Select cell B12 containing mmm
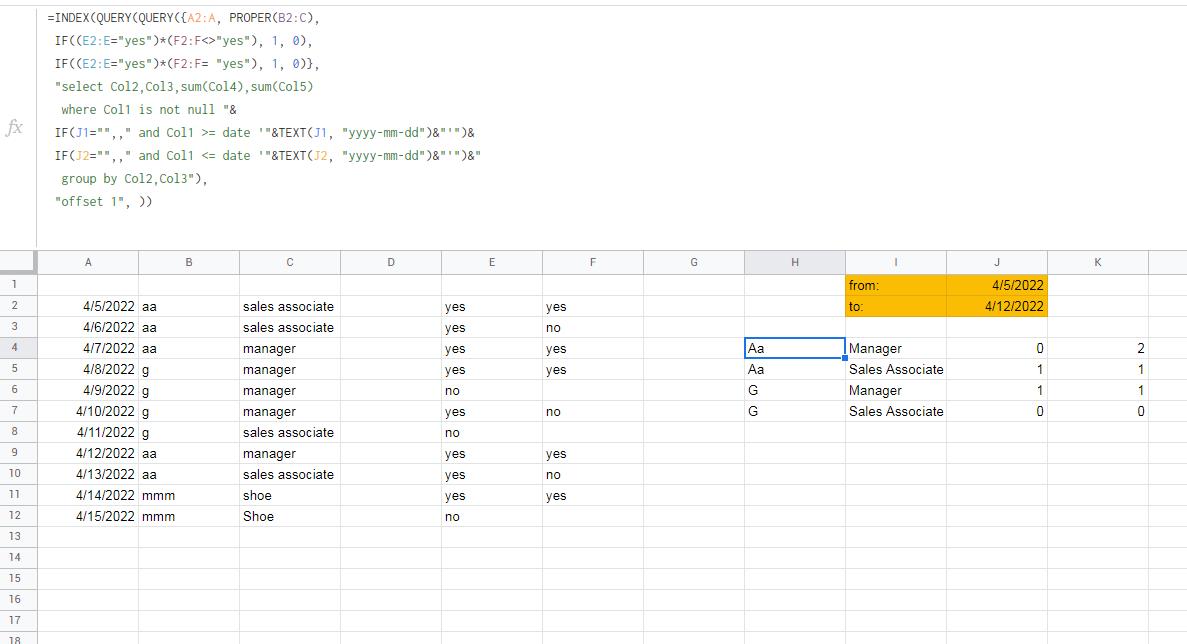Screen dimensions: 1187x644 coord(188,516)
